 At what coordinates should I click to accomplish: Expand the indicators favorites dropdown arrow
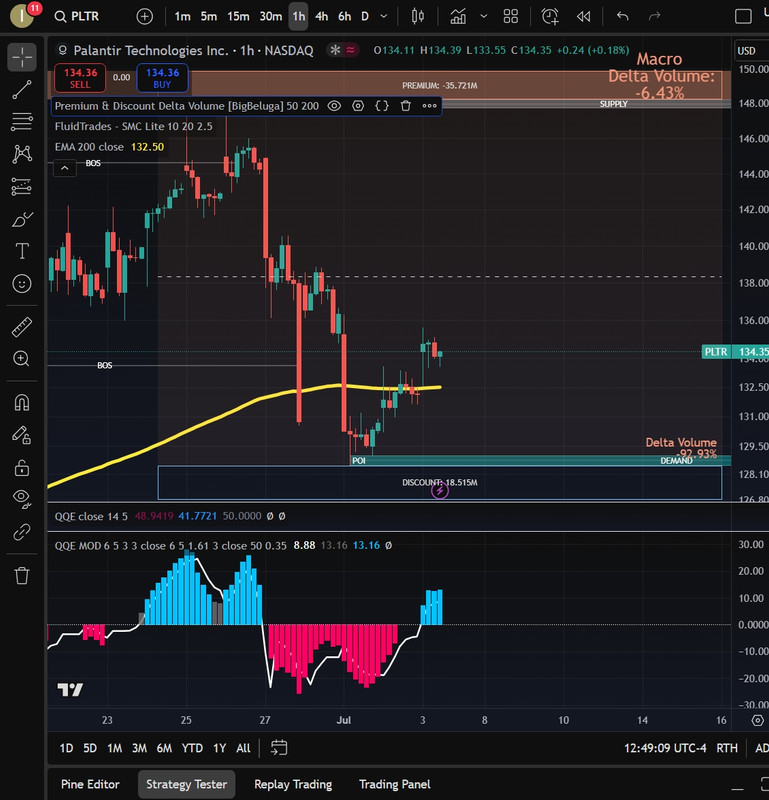[x=484, y=17]
